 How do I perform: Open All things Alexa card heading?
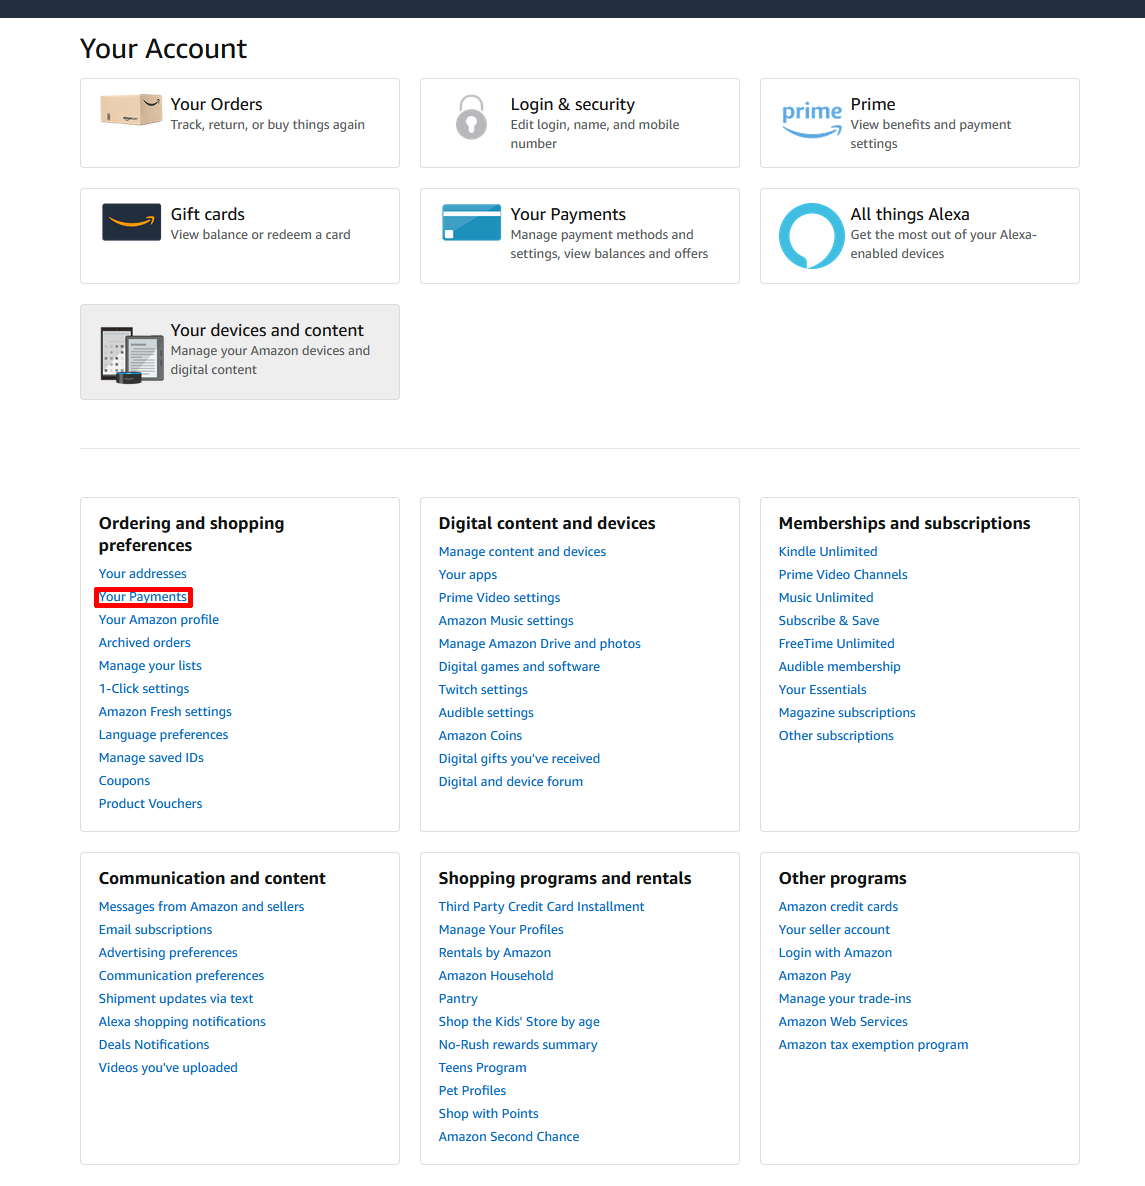[910, 214]
